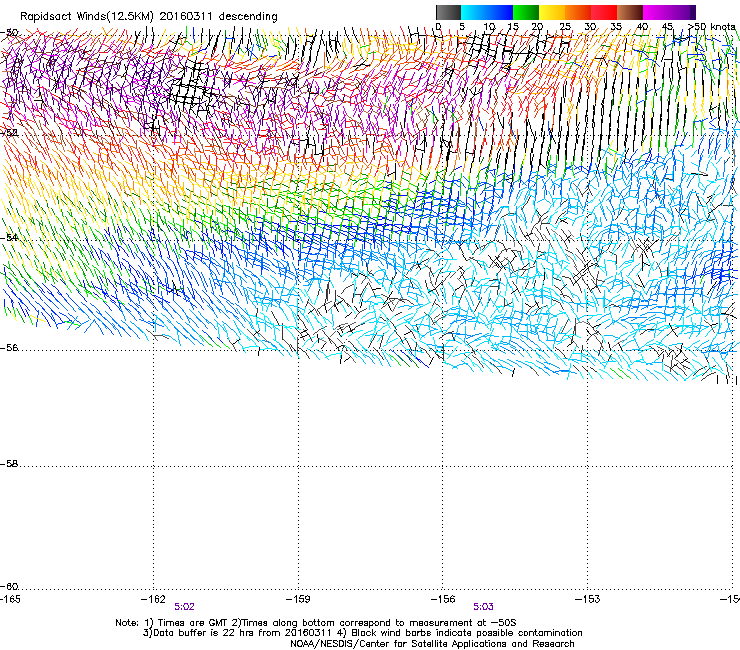
Task: Click the Rapidscat Winds title text
Action: (x=149, y=16)
